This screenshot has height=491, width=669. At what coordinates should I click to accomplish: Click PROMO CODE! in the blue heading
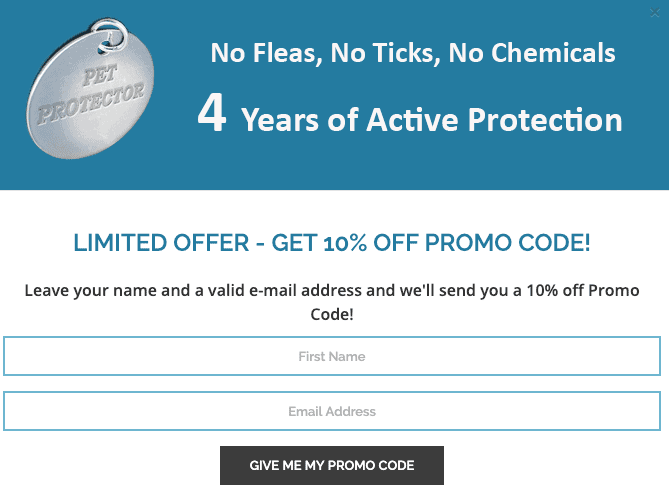click(x=508, y=243)
